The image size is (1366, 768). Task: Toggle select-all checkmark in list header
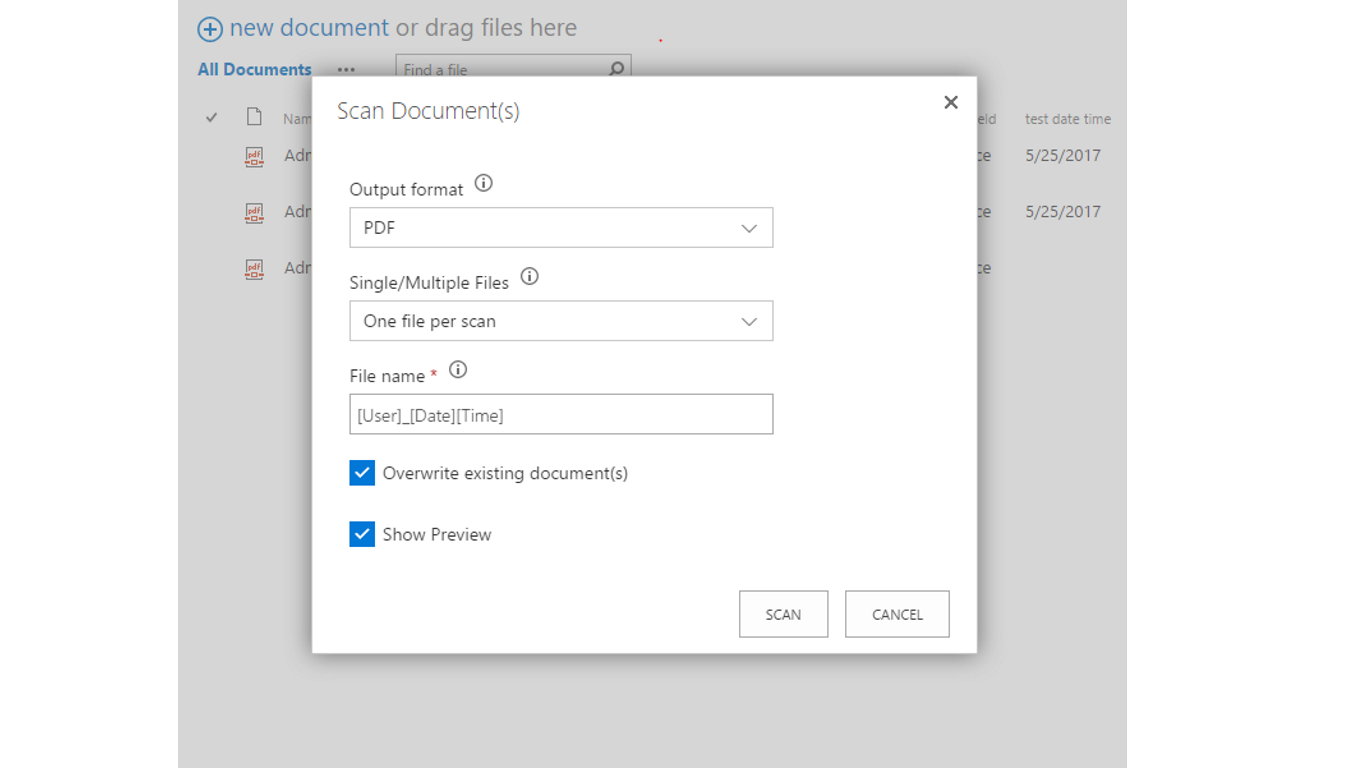click(211, 118)
